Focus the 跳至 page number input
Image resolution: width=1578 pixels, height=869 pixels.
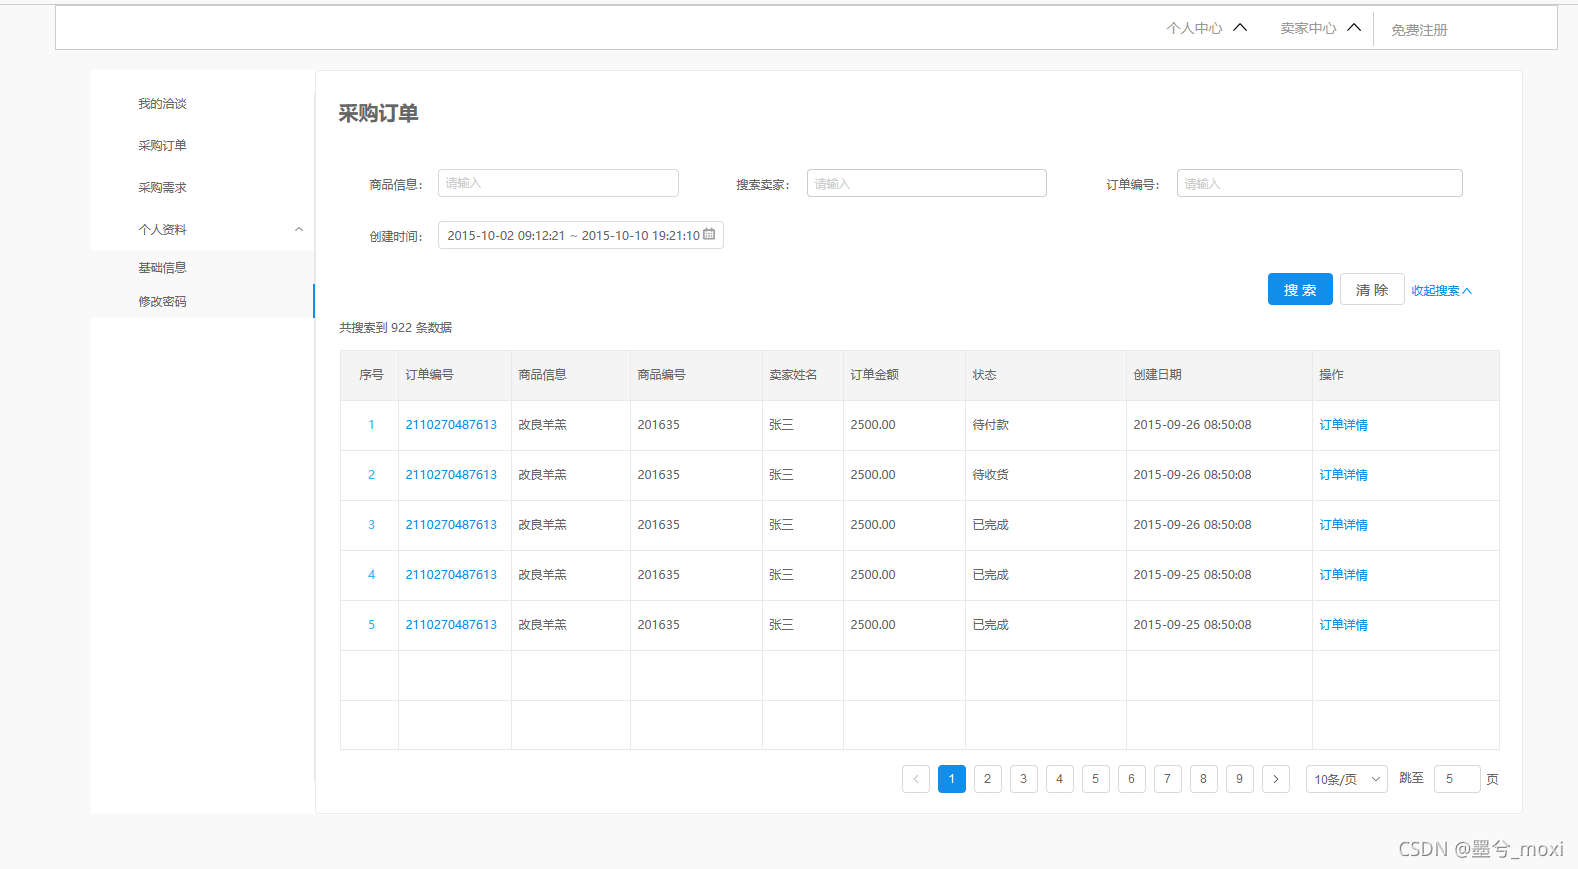tap(1457, 779)
